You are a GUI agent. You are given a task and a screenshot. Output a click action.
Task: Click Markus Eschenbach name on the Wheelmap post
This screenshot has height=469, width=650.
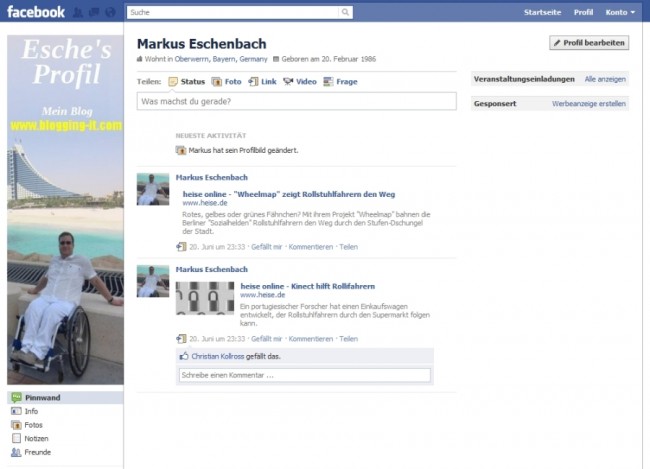(212, 177)
